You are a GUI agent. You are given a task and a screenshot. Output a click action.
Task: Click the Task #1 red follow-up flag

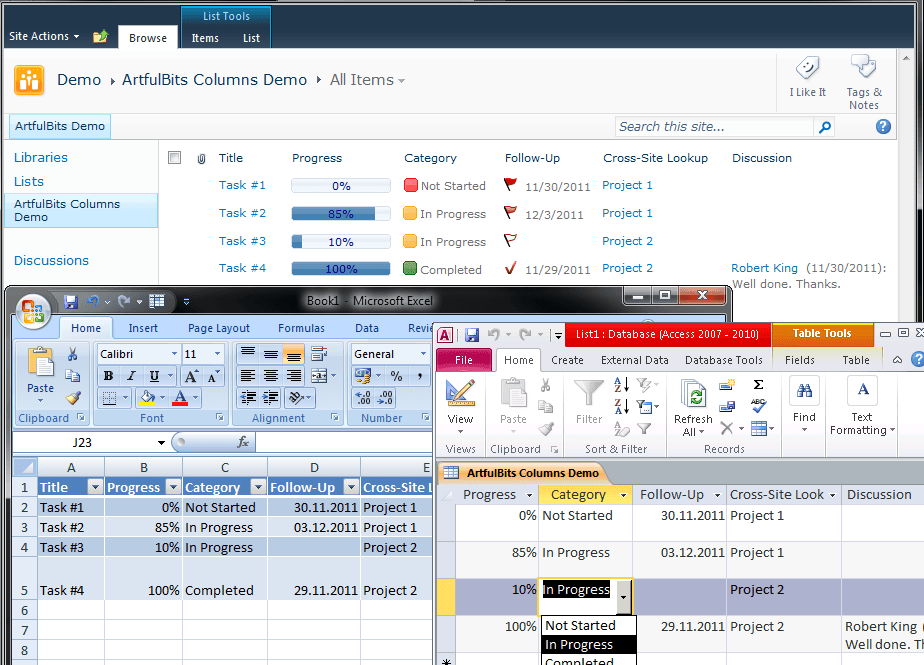click(x=510, y=185)
